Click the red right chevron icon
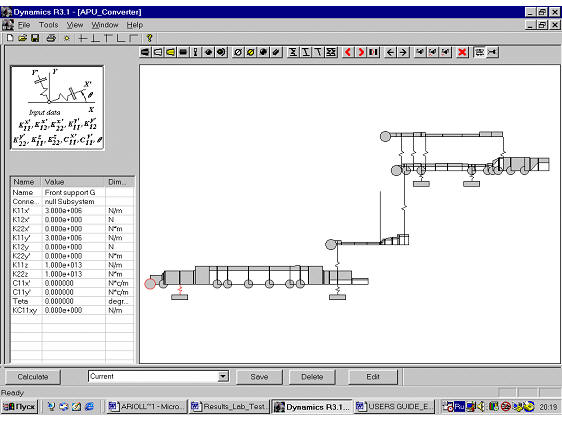The width and height of the screenshot is (562, 422). [x=361, y=52]
